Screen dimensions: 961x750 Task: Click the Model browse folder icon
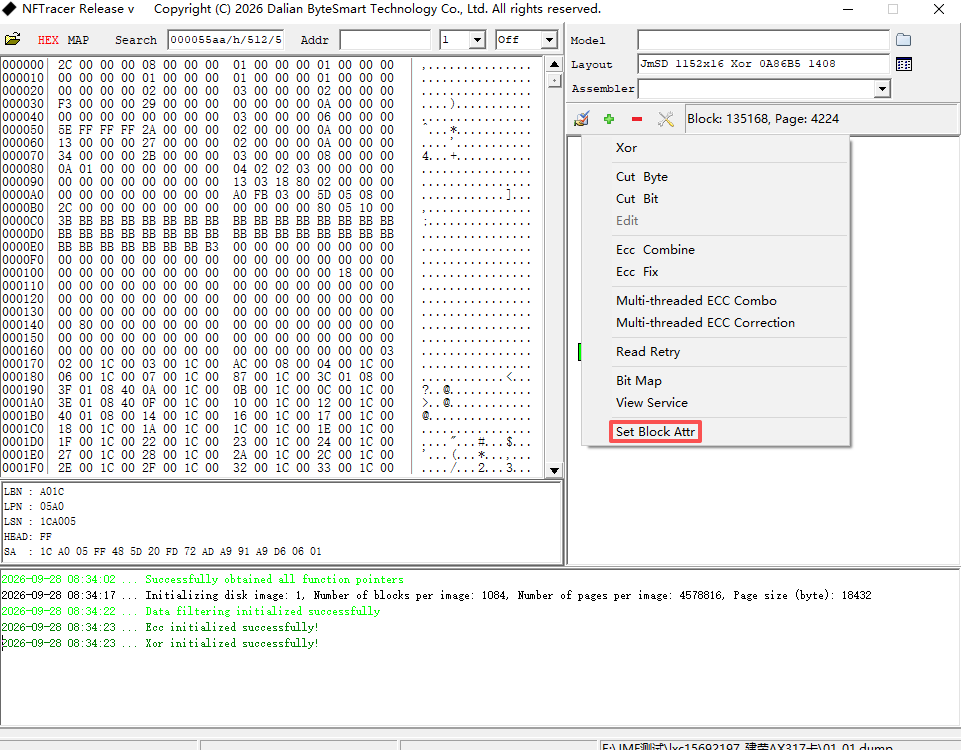coord(903,40)
